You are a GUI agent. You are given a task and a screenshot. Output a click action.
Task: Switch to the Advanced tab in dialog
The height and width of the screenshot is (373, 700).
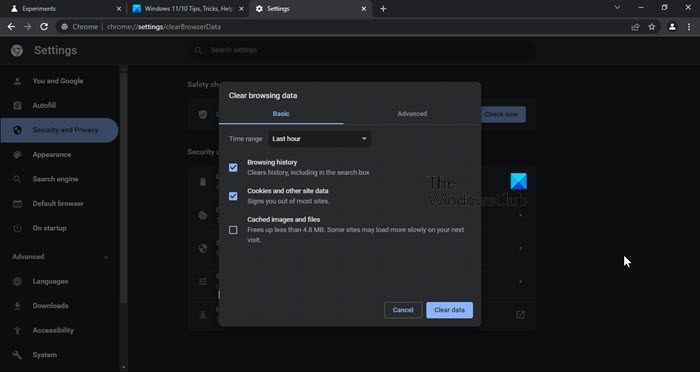coord(412,114)
